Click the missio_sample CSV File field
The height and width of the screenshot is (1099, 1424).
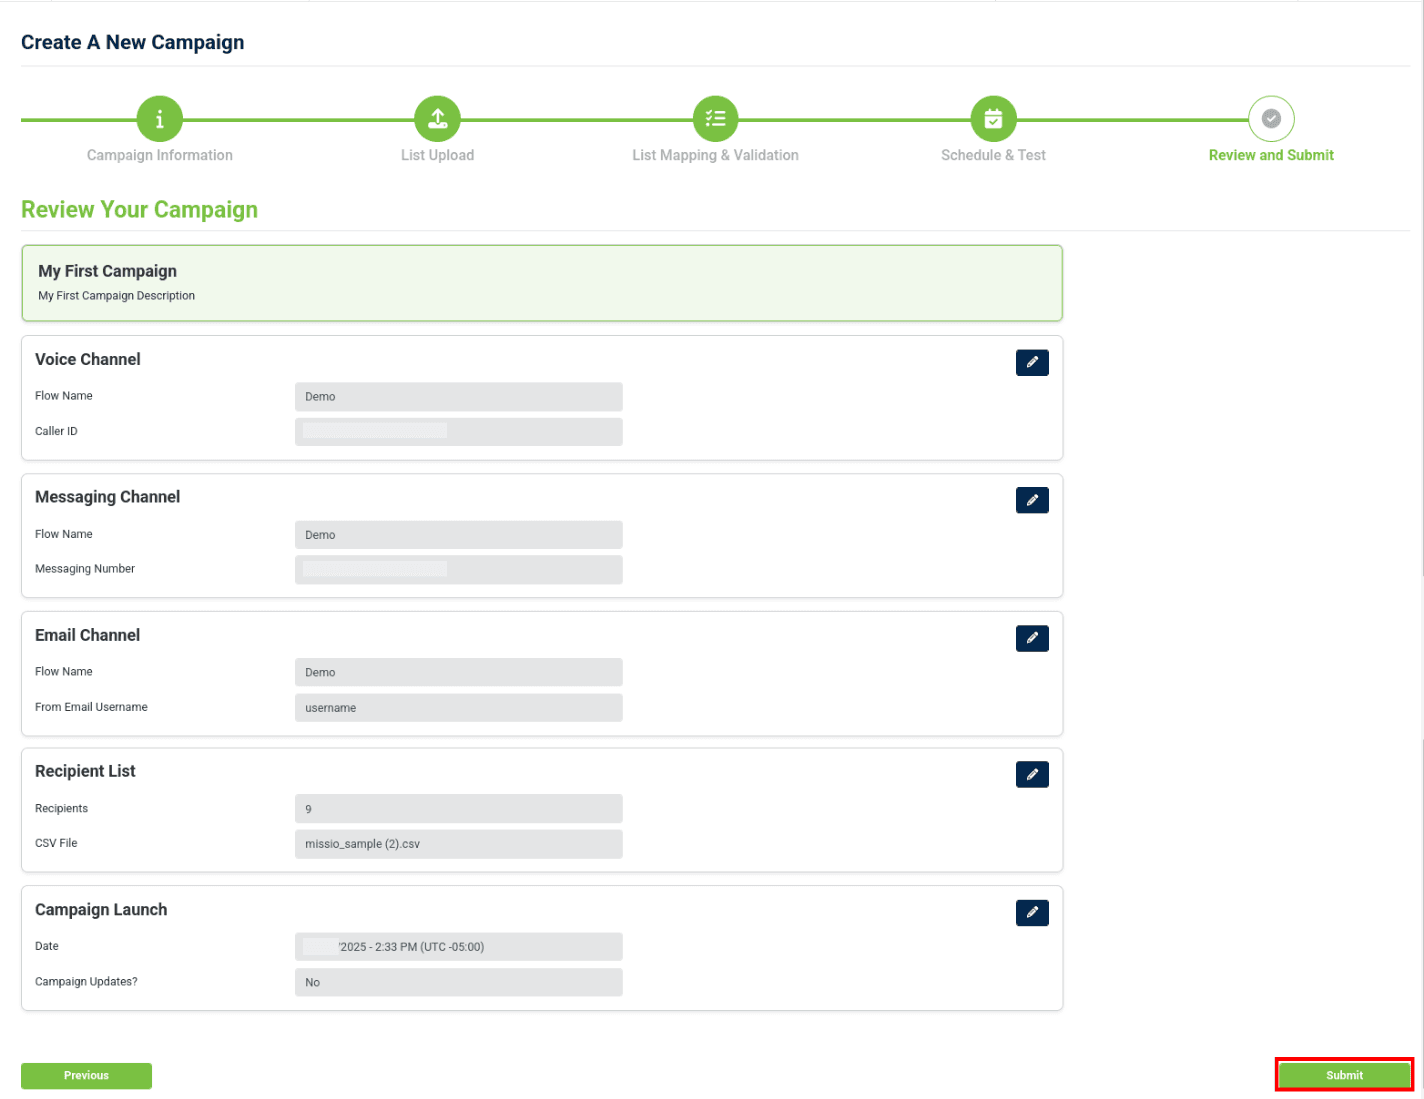tap(458, 843)
